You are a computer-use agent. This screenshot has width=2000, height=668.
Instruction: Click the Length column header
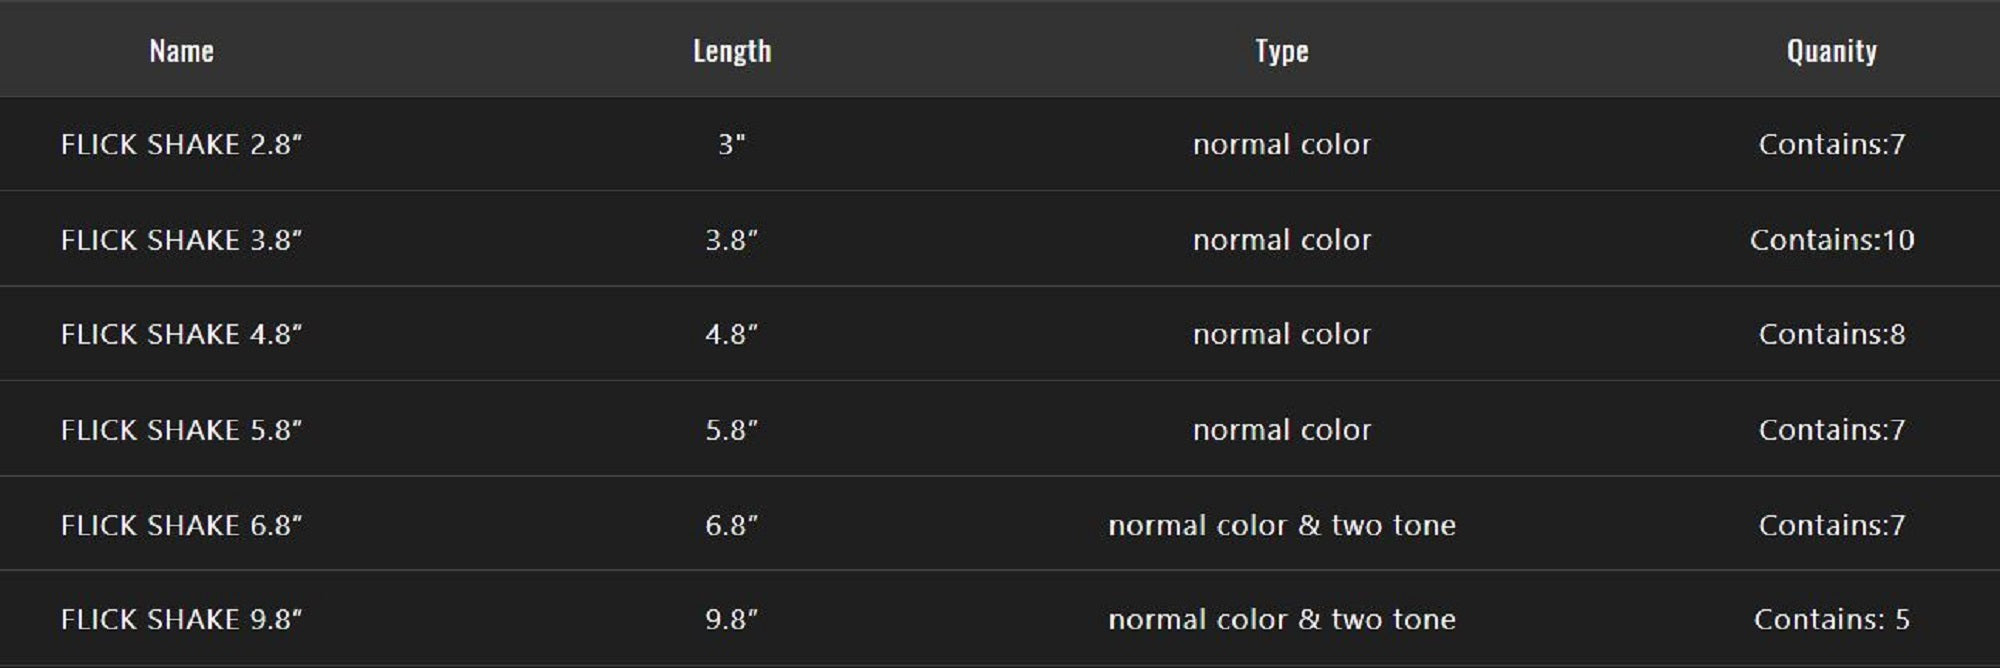(x=732, y=51)
